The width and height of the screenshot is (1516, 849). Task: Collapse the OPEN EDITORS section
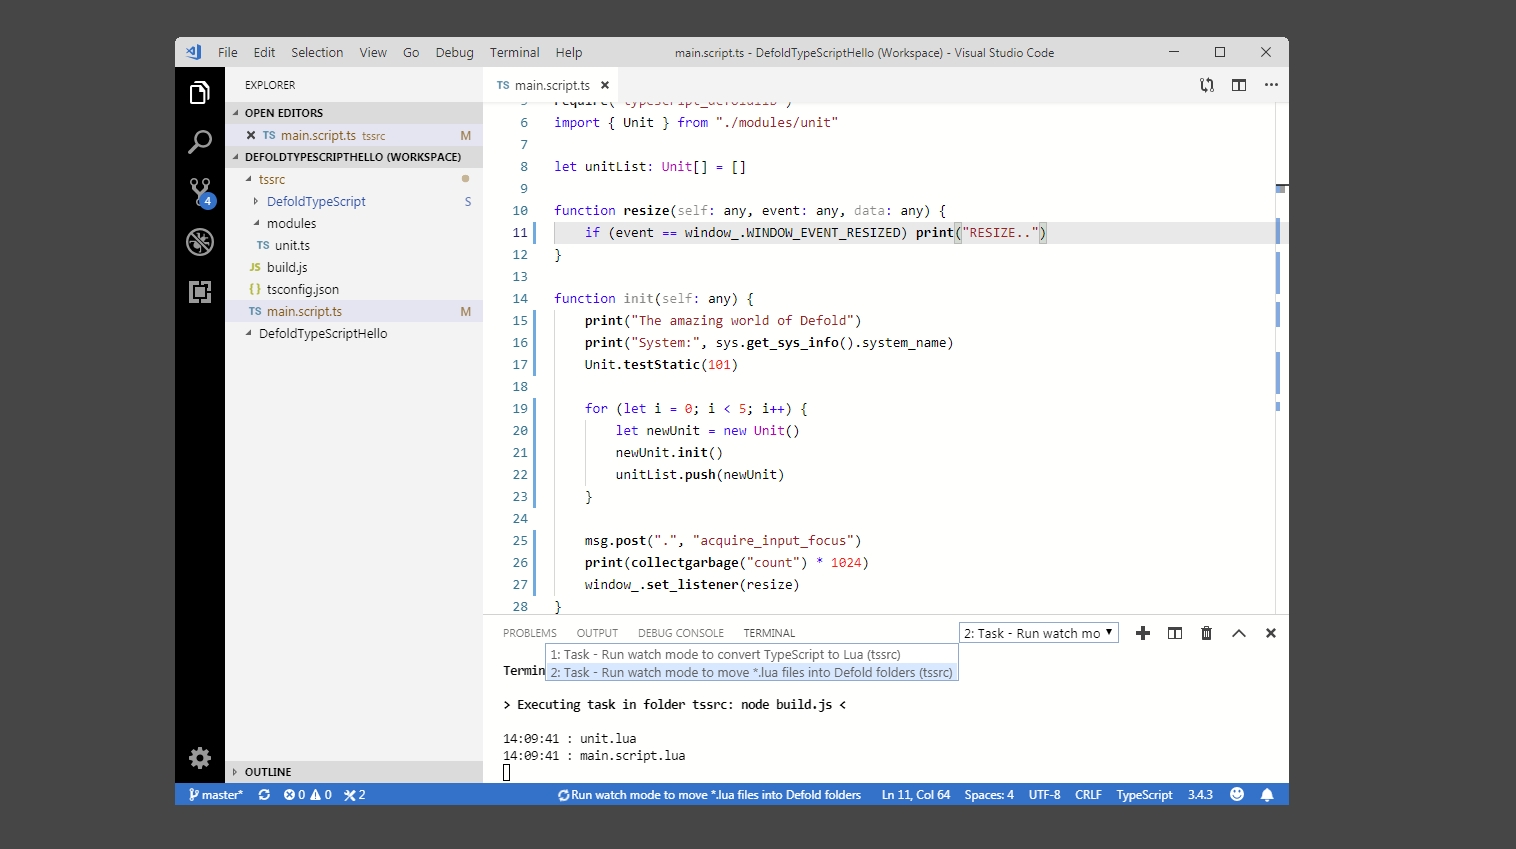pyautogui.click(x=283, y=113)
